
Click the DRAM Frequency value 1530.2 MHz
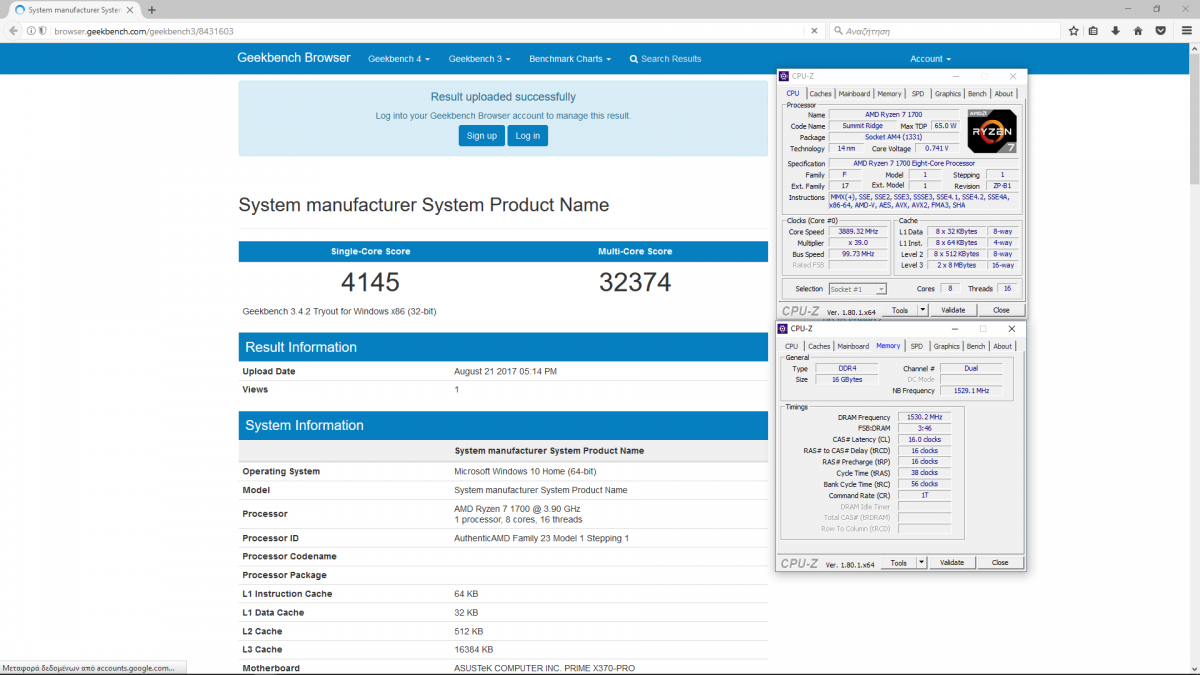coord(925,417)
